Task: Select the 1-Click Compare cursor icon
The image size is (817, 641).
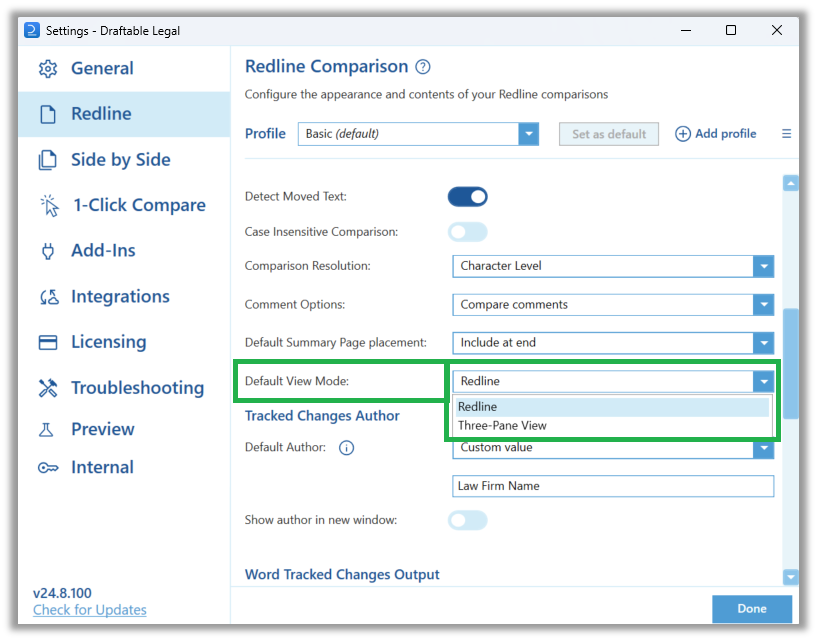Action: pyautogui.click(x=47, y=205)
